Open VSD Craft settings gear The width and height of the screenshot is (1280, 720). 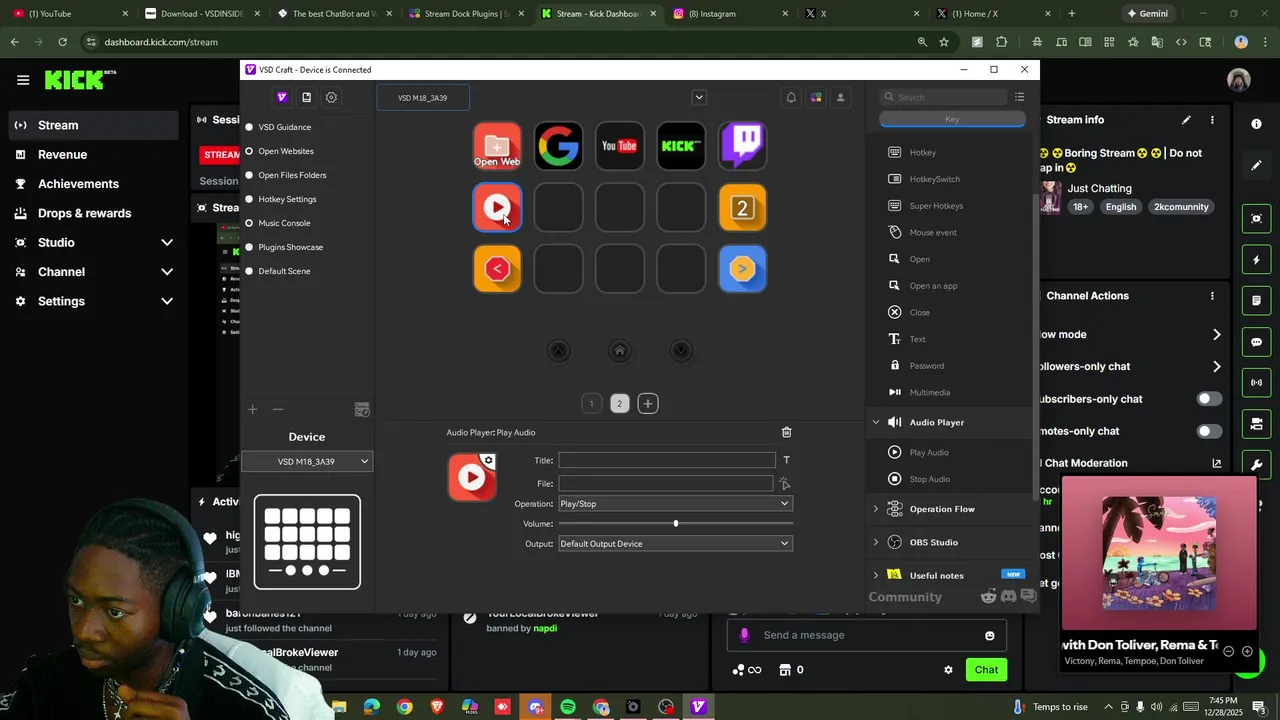tap(331, 97)
